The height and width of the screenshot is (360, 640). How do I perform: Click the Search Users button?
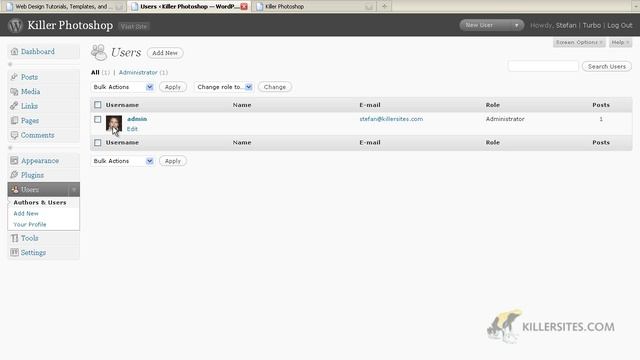(x=607, y=66)
